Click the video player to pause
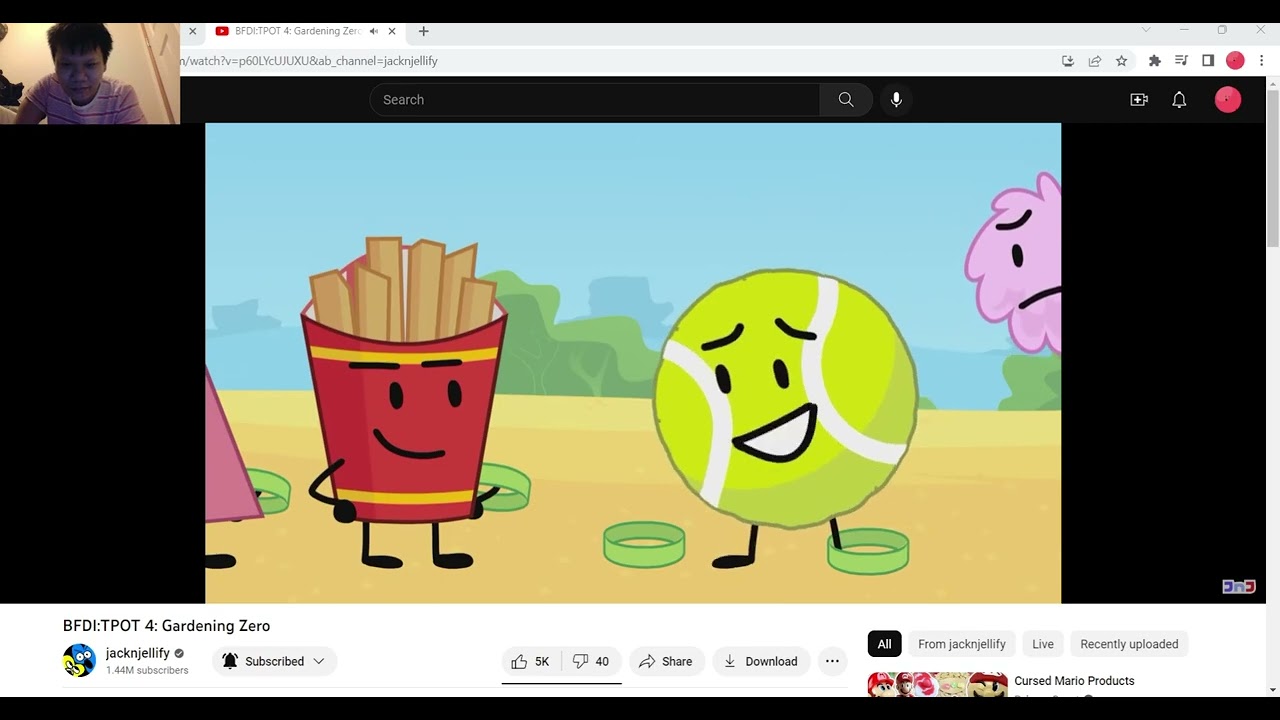Image resolution: width=1280 pixels, height=720 pixels. point(633,363)
